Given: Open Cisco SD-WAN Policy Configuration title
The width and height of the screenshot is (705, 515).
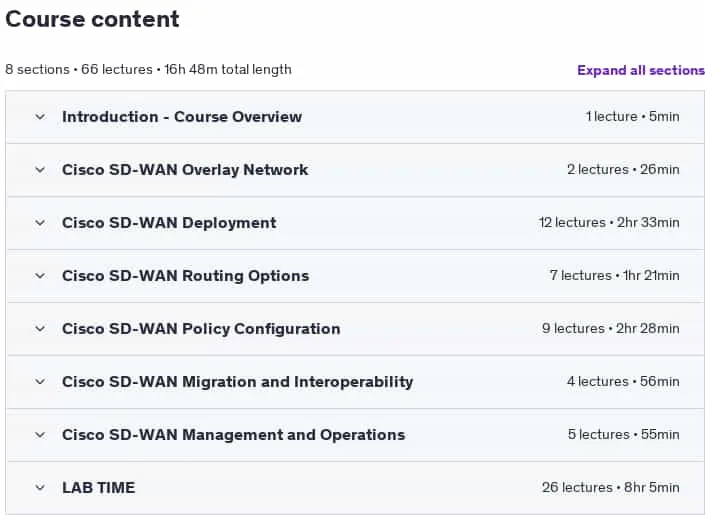Looking at the screenshot, I should (201, 329).
